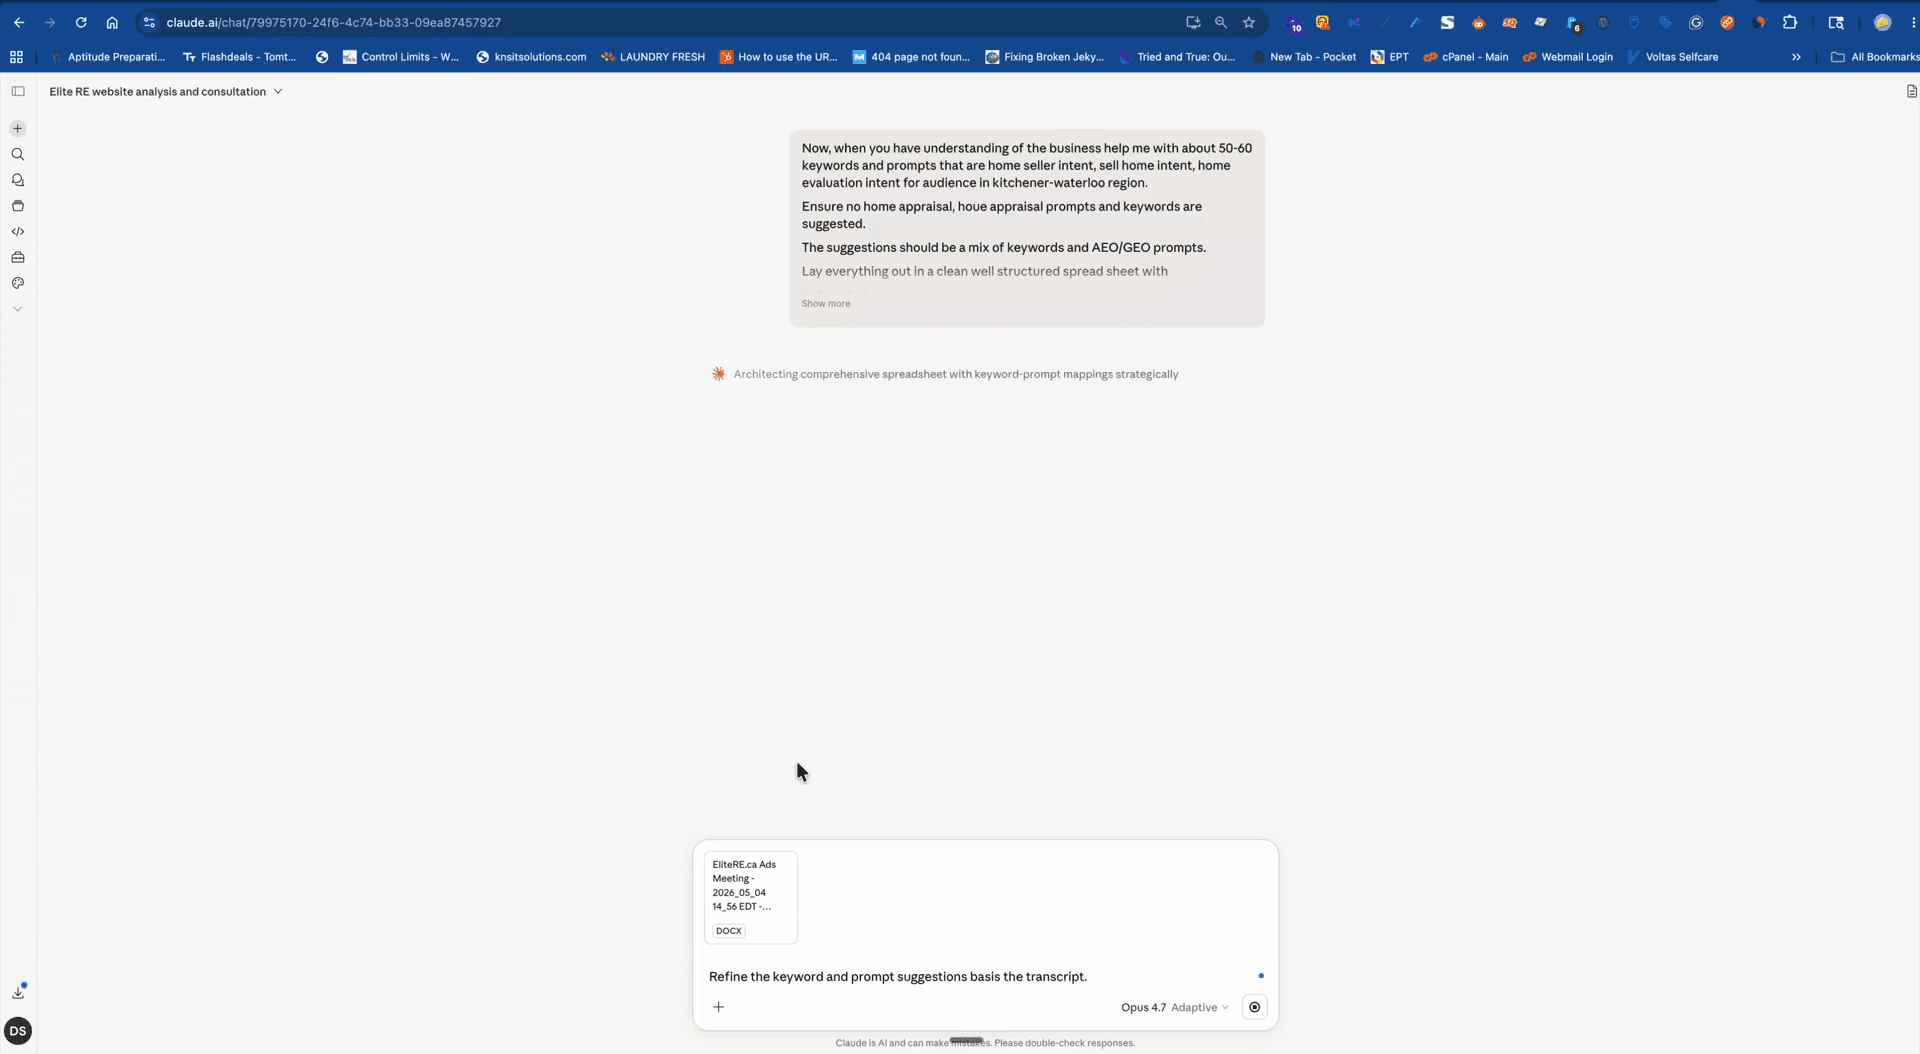Click the add attachment plus button
1920x1054 pixels.
pos(718,1007)
